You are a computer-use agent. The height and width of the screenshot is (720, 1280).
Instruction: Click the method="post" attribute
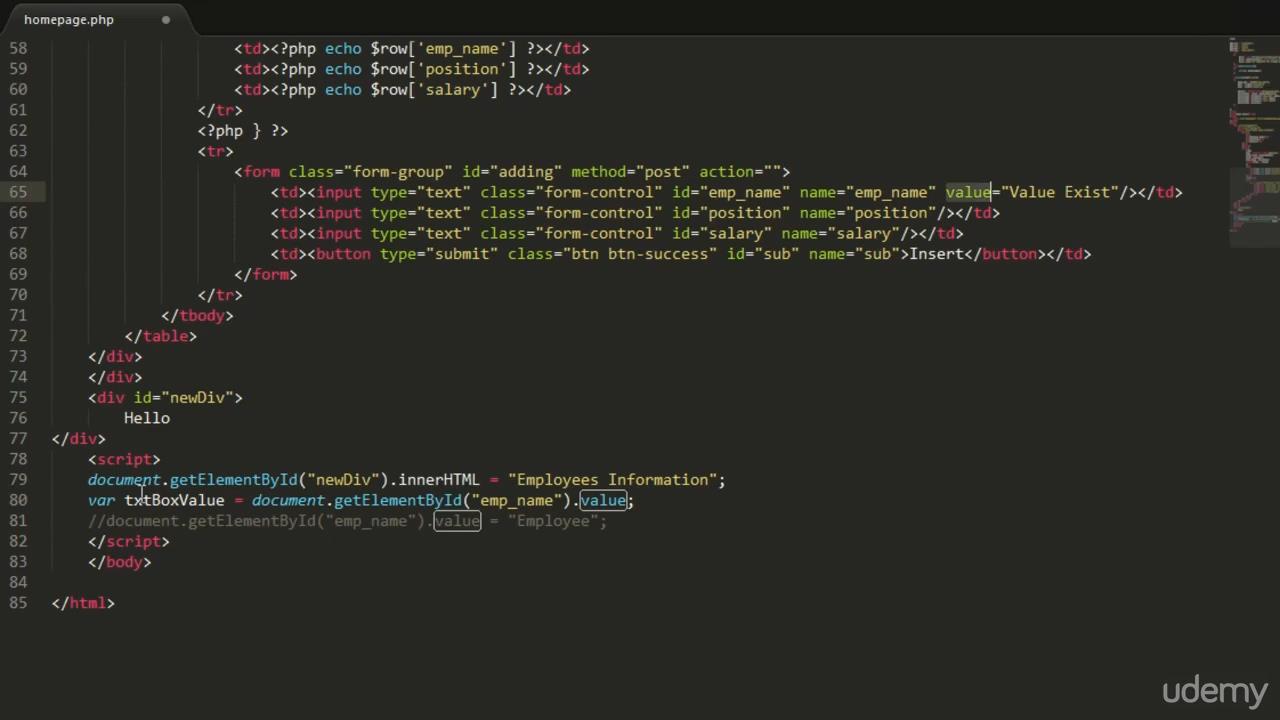click(x=630, y=172)
